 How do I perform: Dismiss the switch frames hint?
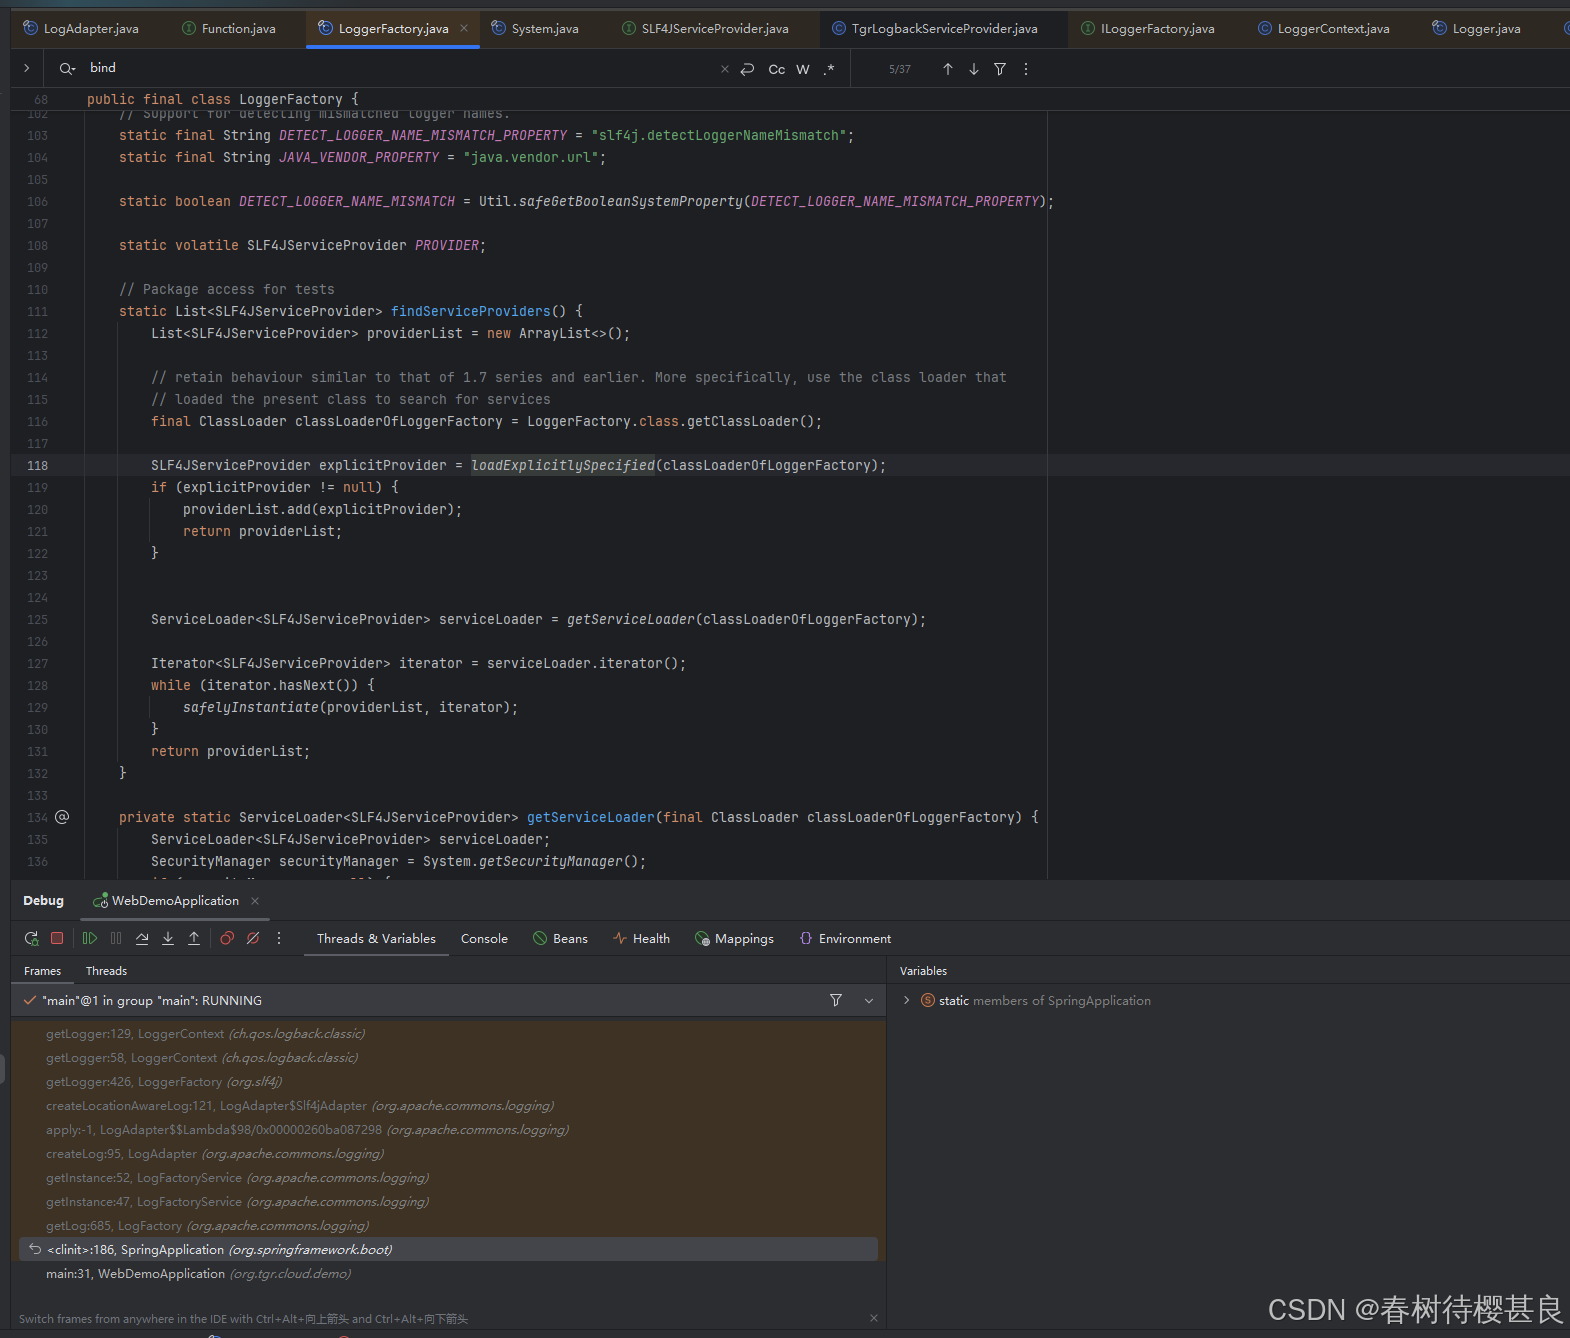874,1318
